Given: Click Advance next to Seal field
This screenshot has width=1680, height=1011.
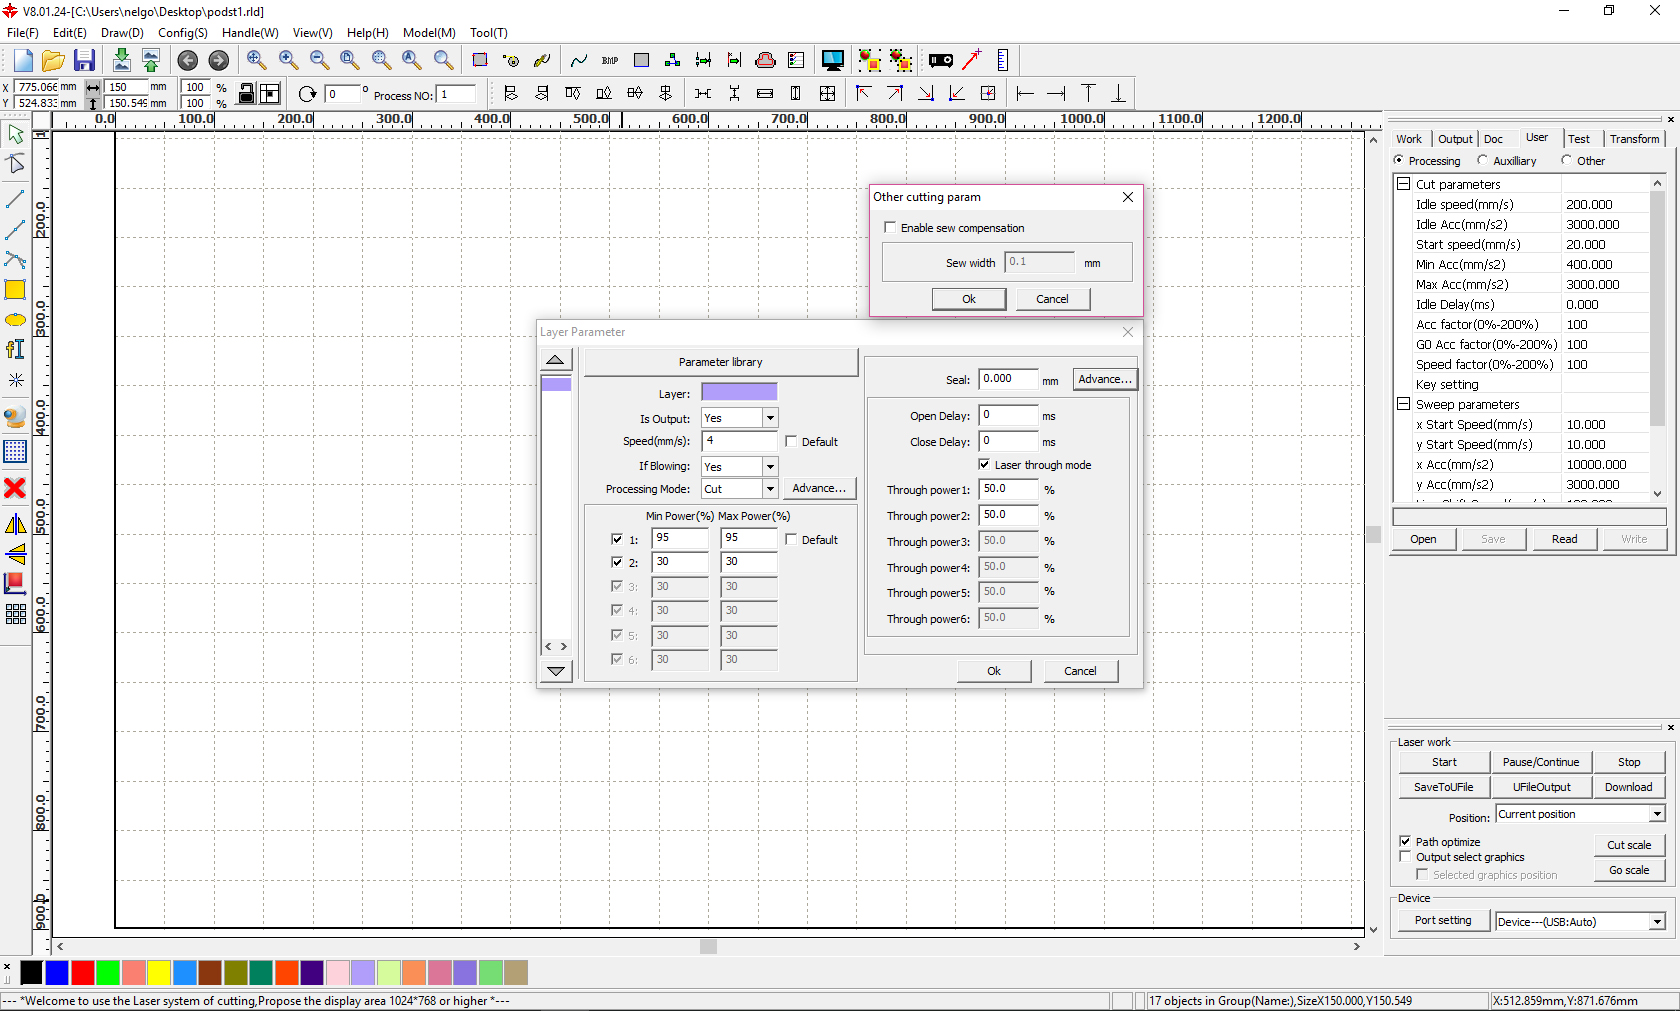Looking at the screenshot, I should coord(1105,379).
